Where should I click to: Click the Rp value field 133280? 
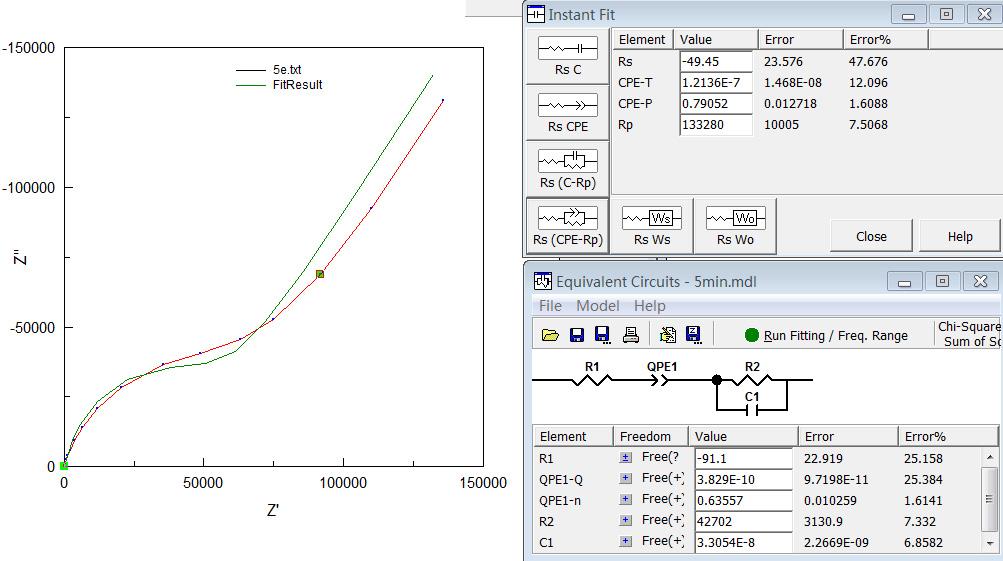click(x=716, y=125)
